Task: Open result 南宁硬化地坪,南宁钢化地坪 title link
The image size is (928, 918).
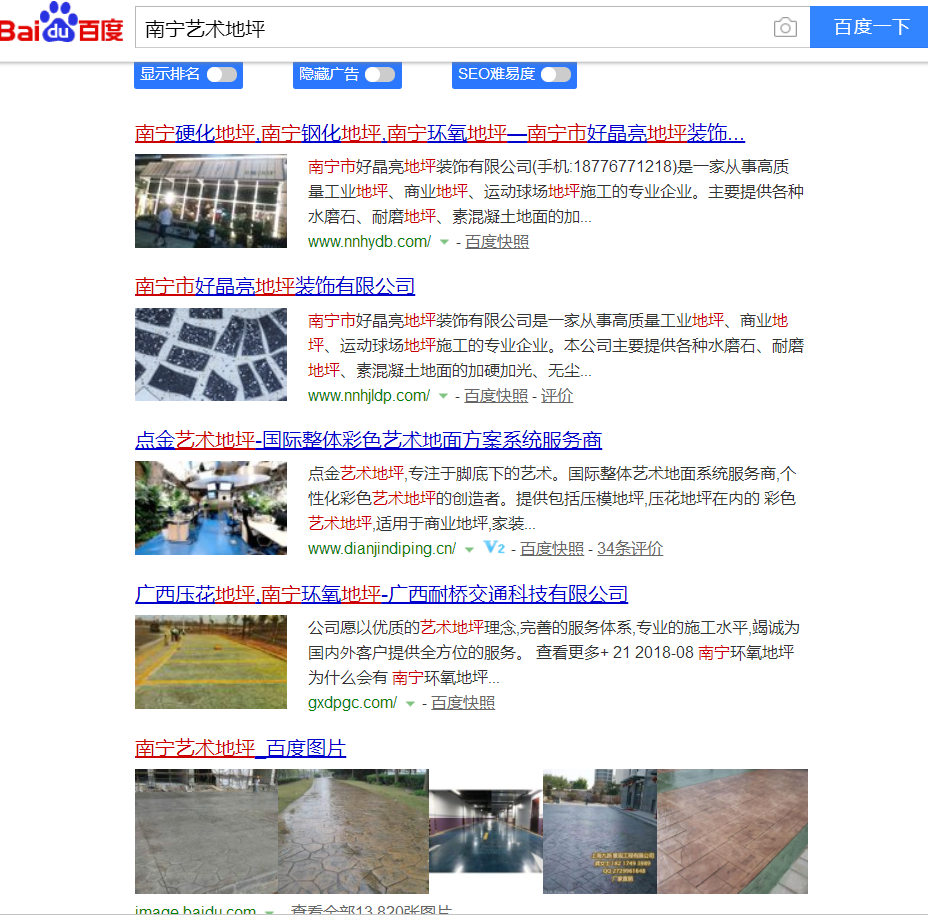Action: pyautogui.click(x=440, y=133)
